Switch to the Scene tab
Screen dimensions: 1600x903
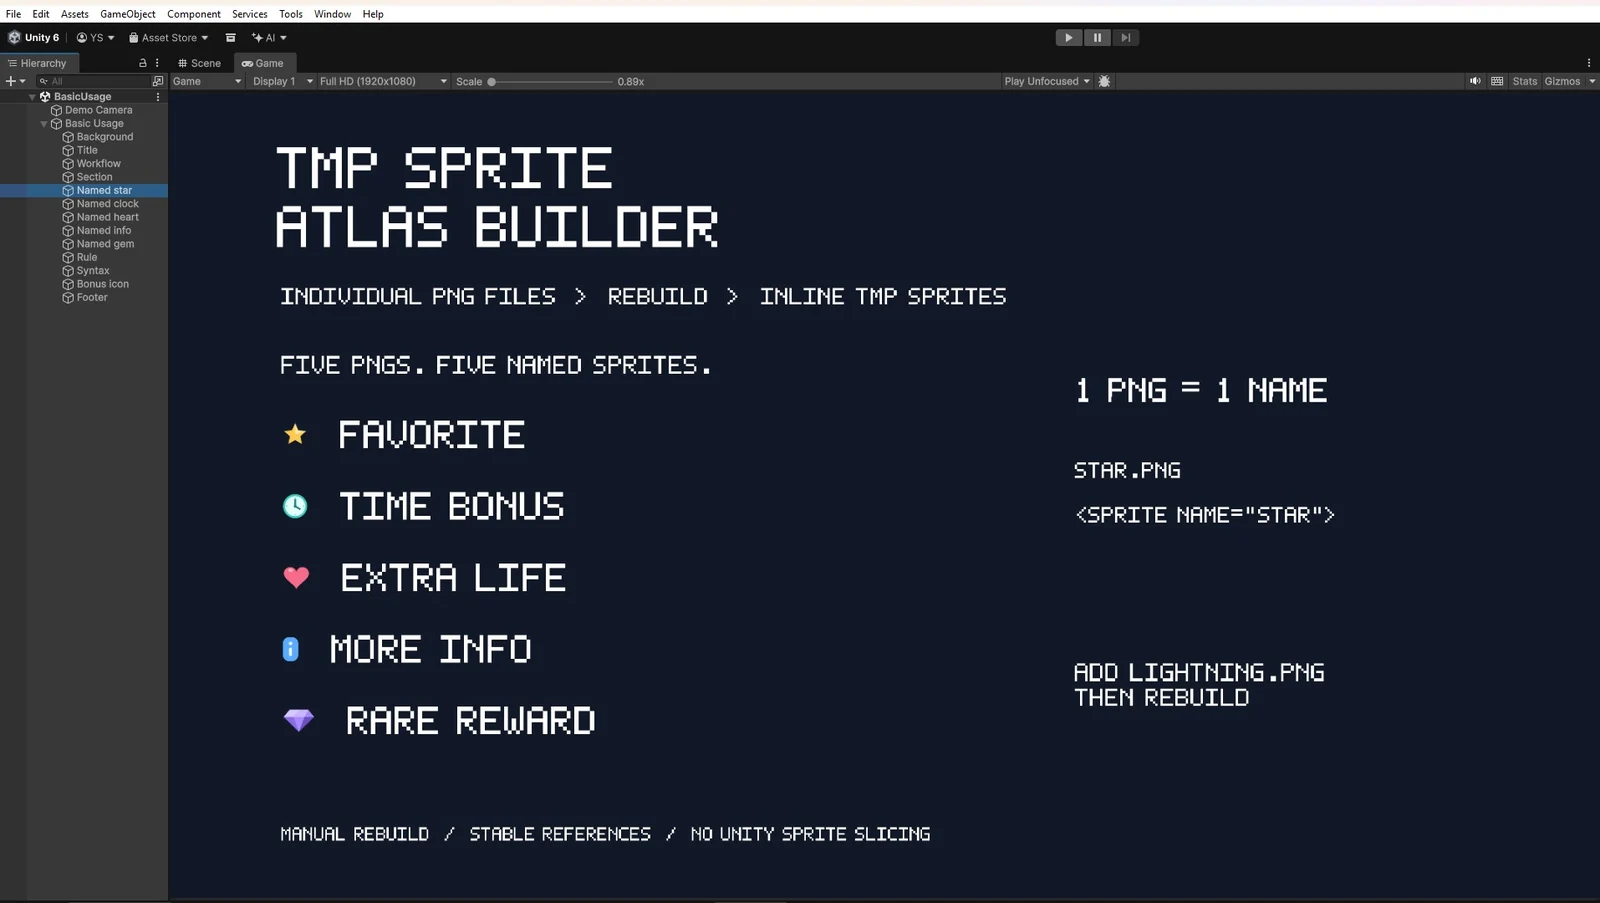pos(200,63)
